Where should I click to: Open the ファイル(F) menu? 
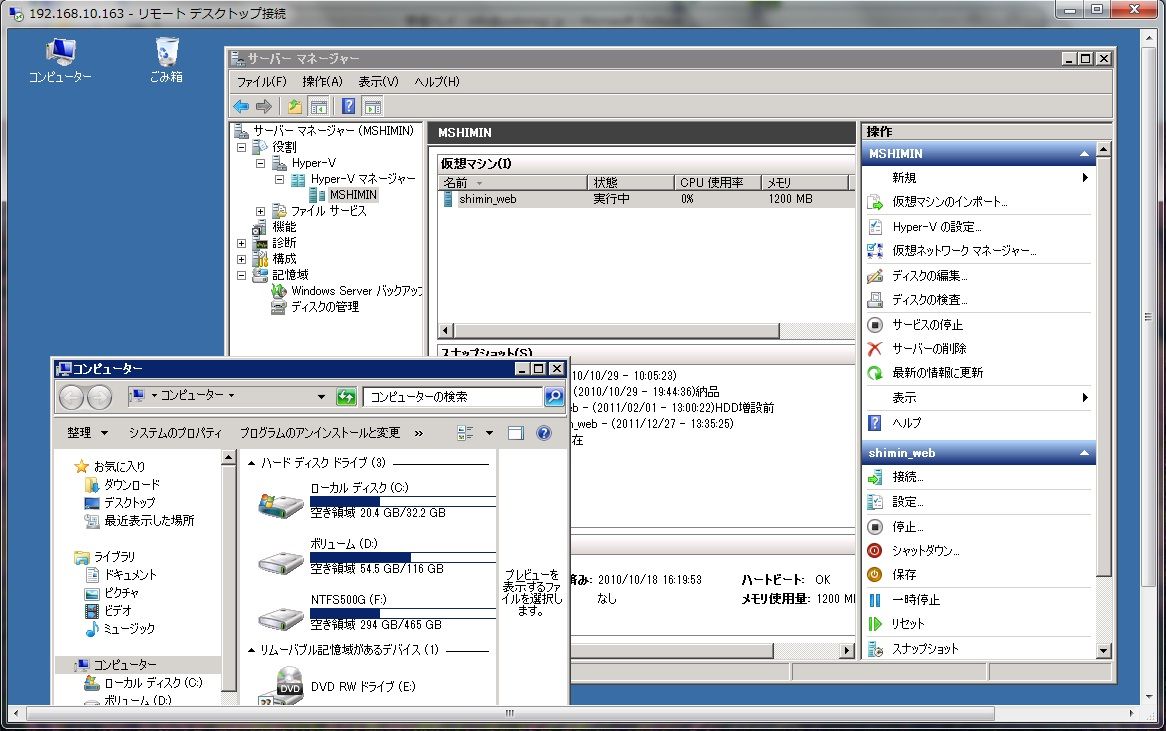(x=261, y=82)
